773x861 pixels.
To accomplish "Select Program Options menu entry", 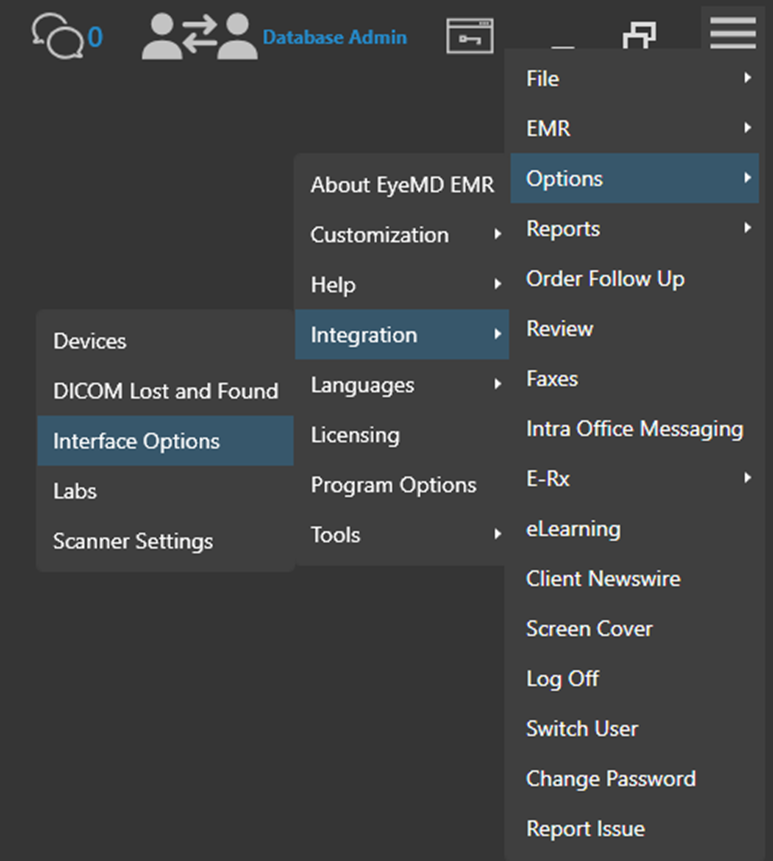I will click(393, 485).
